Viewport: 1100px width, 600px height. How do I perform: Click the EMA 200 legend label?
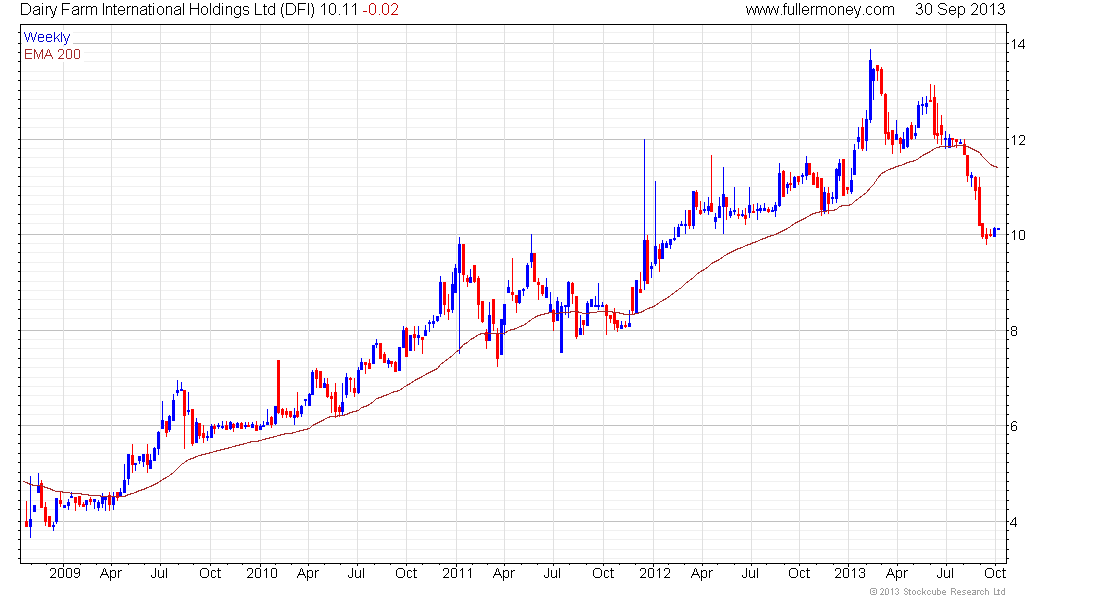pos(52,55)
